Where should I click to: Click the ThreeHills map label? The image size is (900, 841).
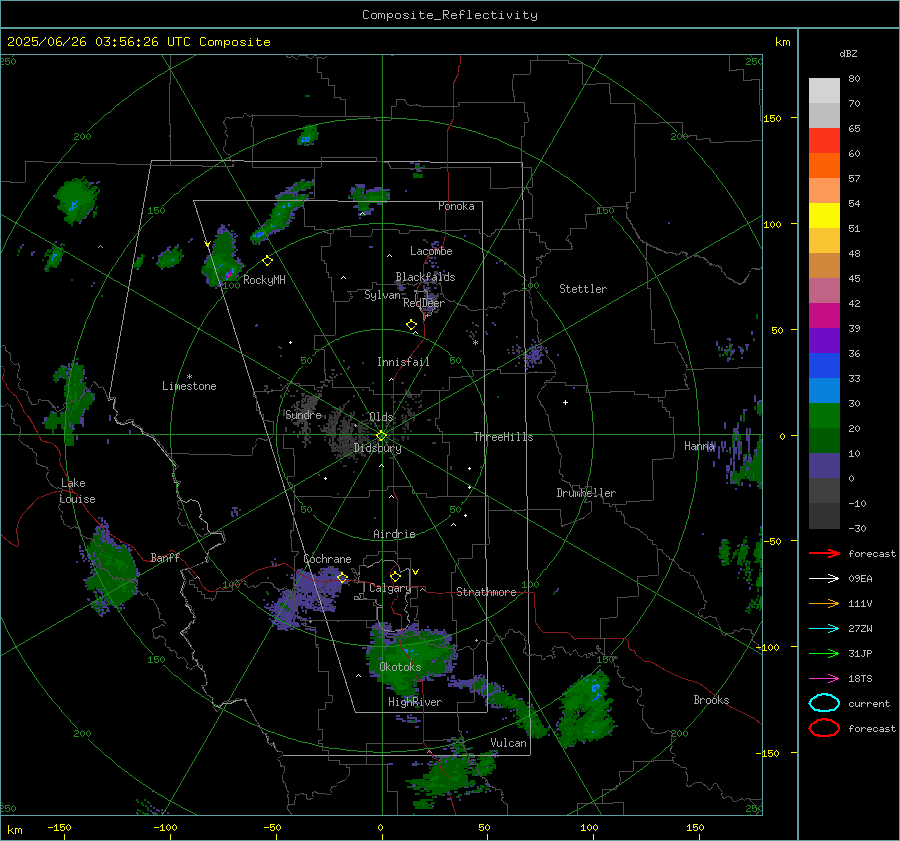pyautogui.click(x=503, y=437)
